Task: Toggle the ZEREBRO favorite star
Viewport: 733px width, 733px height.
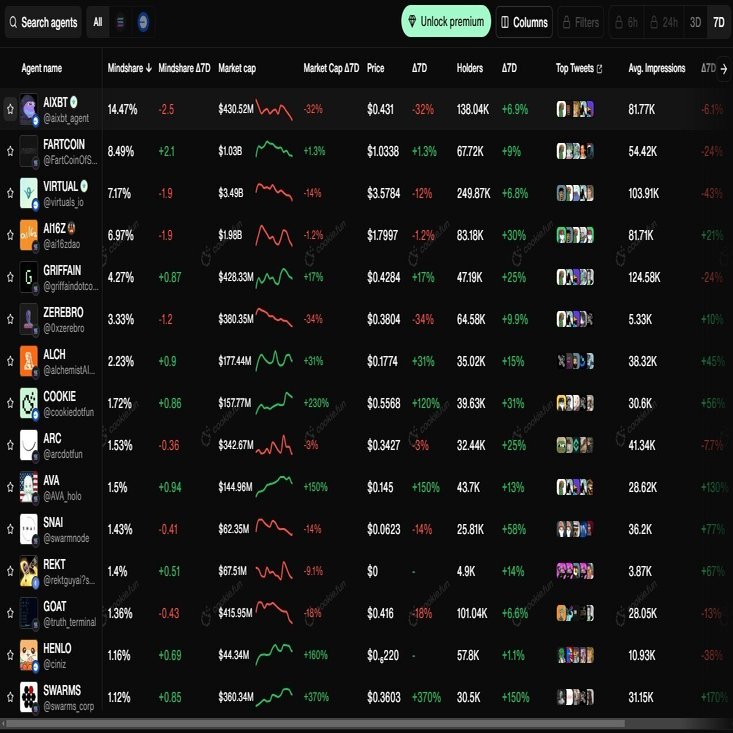Action: [x=10, y=319]
